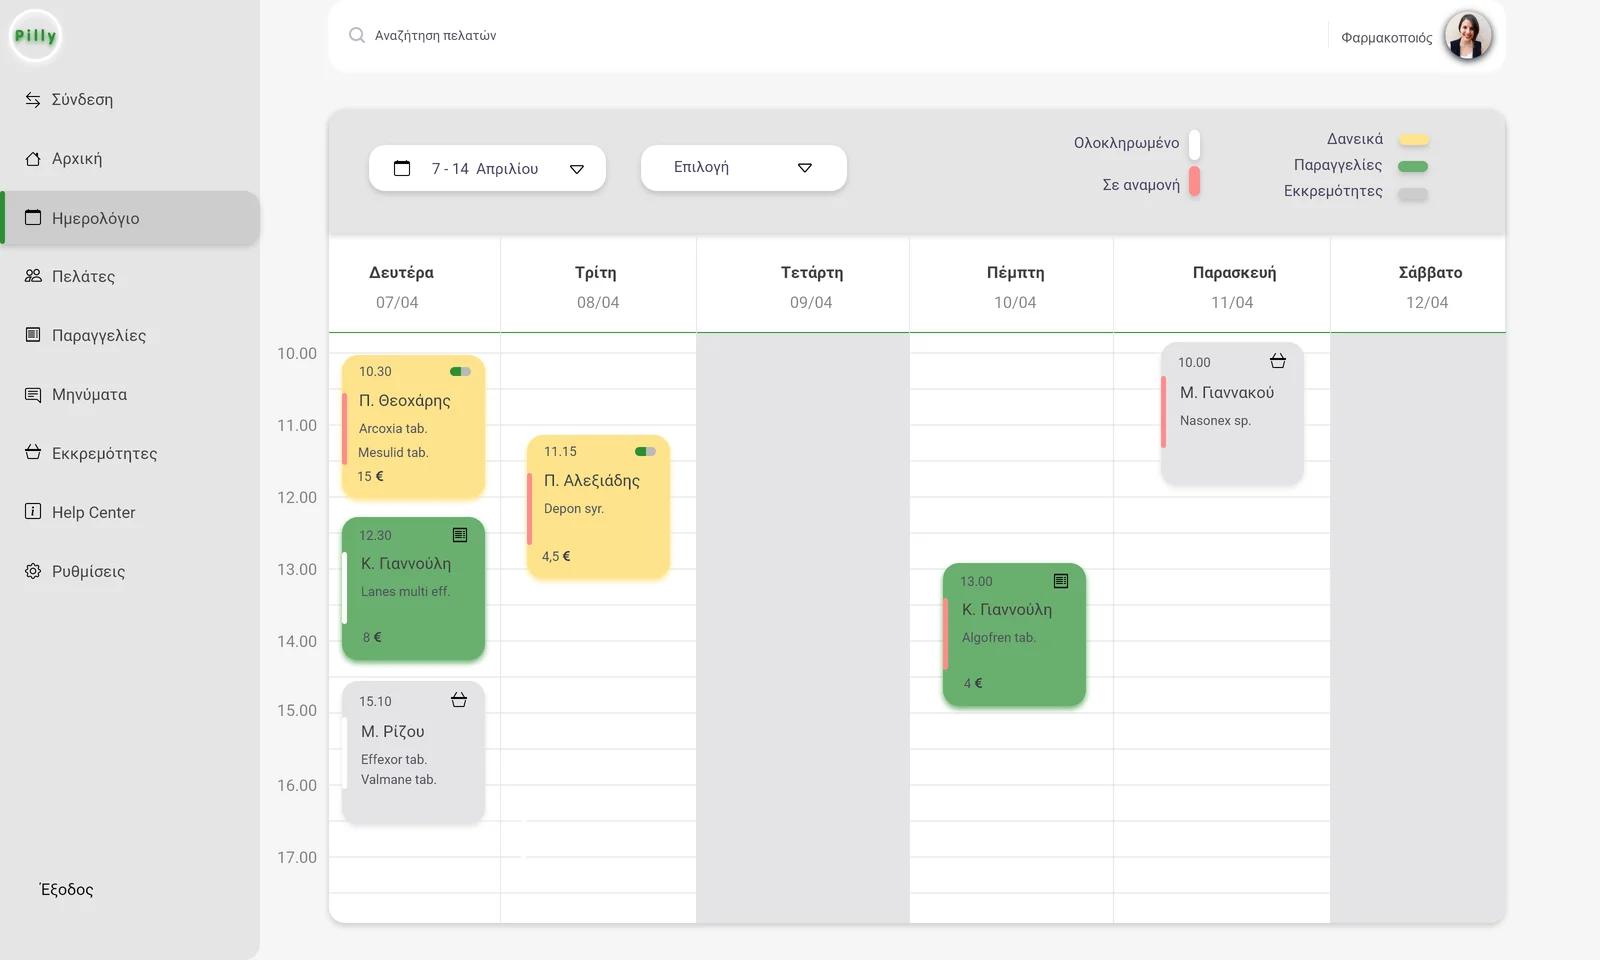The width and height of the screenshot is (1600, 960).
Task: Click Nasonex sp. on Γιαννακού card
Action: 1215,420
